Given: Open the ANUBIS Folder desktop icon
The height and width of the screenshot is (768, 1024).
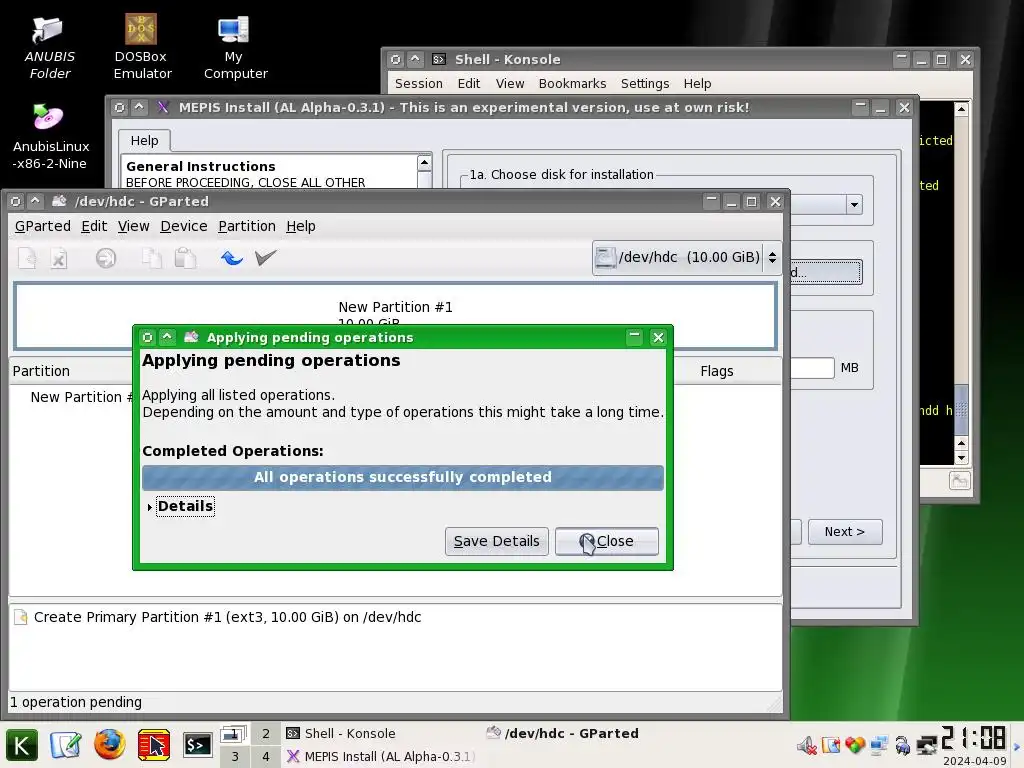Looking at the screenshot, I should 49,47.
